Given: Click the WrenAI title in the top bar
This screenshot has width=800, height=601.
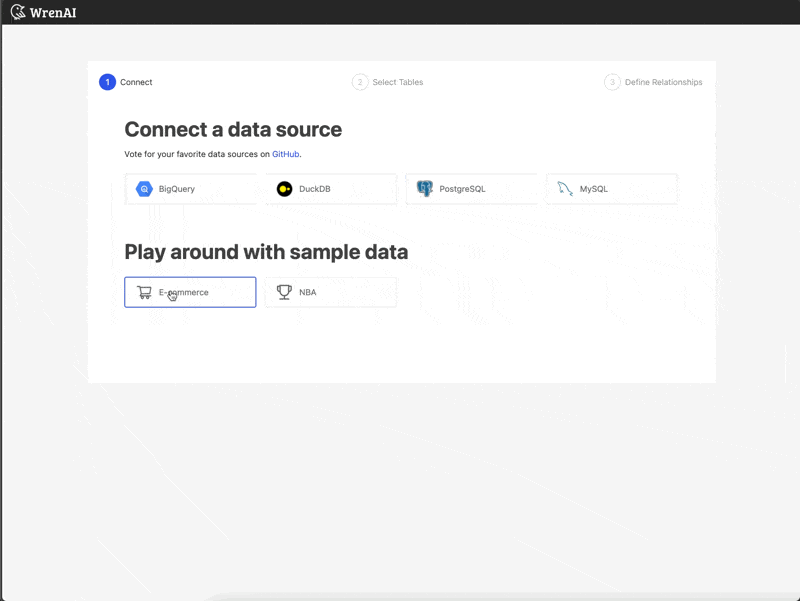Looking at the screenshot, I should pyautogui.click(x=52, y=13).
